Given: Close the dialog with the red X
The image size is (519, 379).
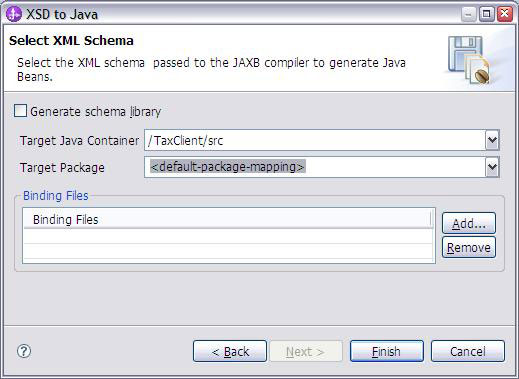Looking at the screenshot, I should (x=505, y=14).
